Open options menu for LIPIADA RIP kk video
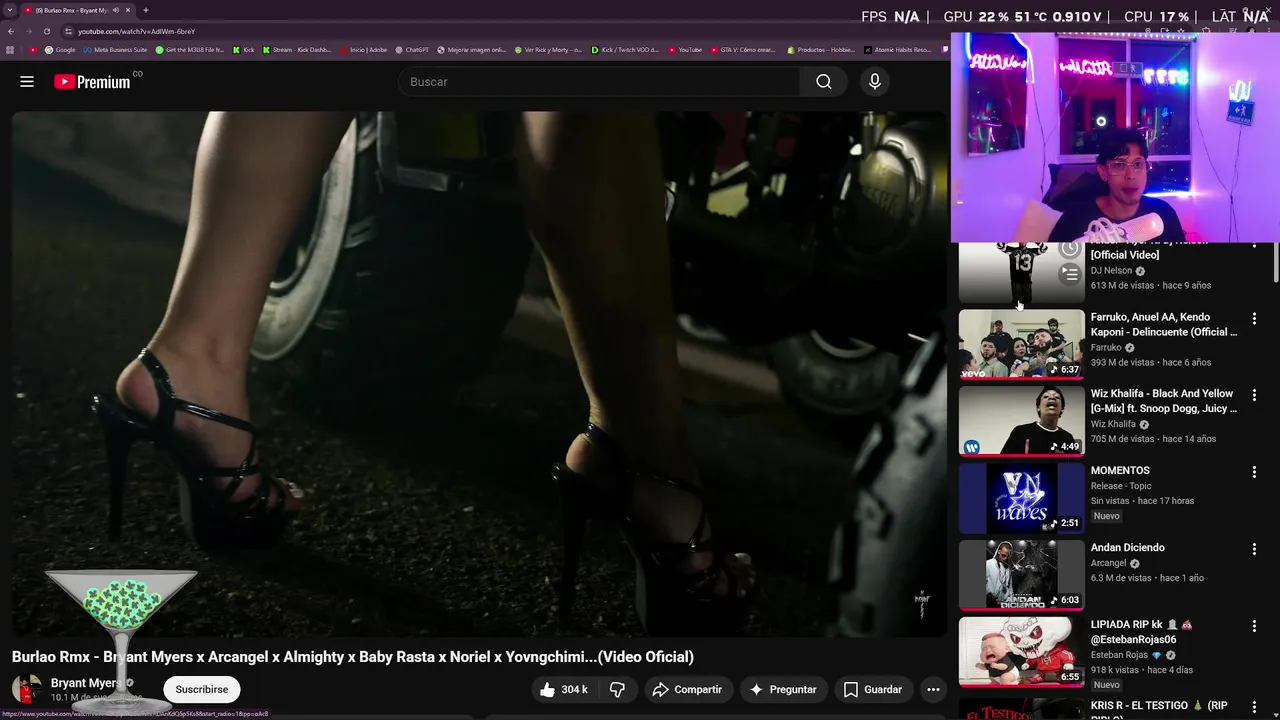Image resolution: width=1280 pixels, height=720 pixels. coord(1254,626)
